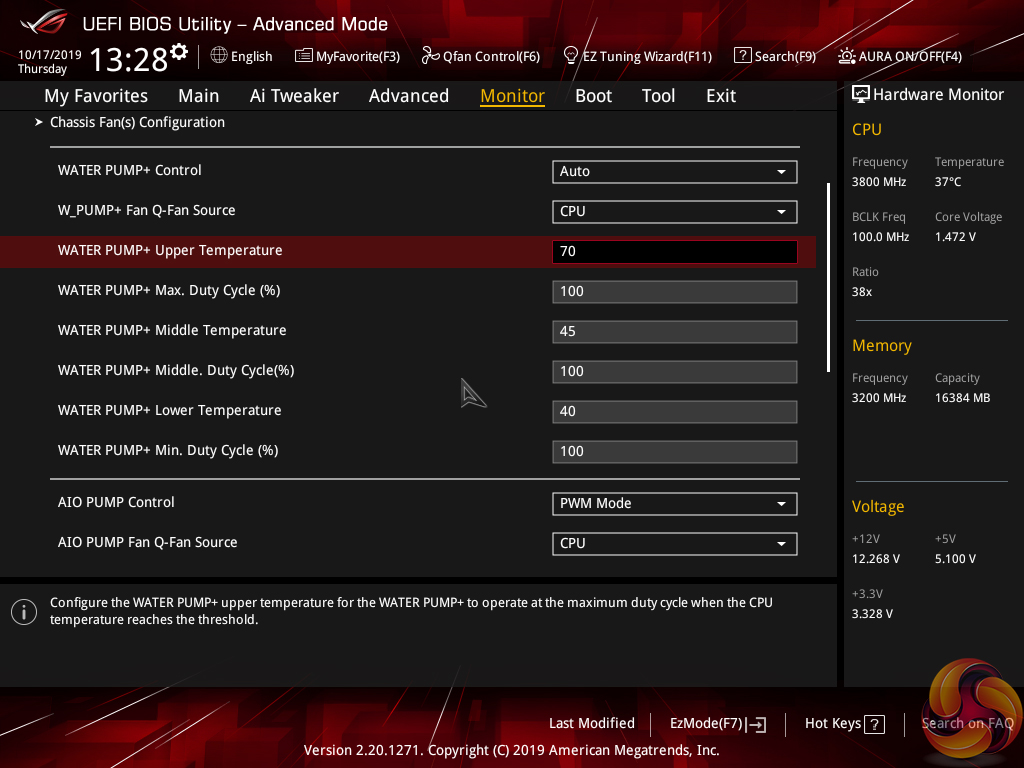Click the Hardware Monitor screen icon

point(861,94)
